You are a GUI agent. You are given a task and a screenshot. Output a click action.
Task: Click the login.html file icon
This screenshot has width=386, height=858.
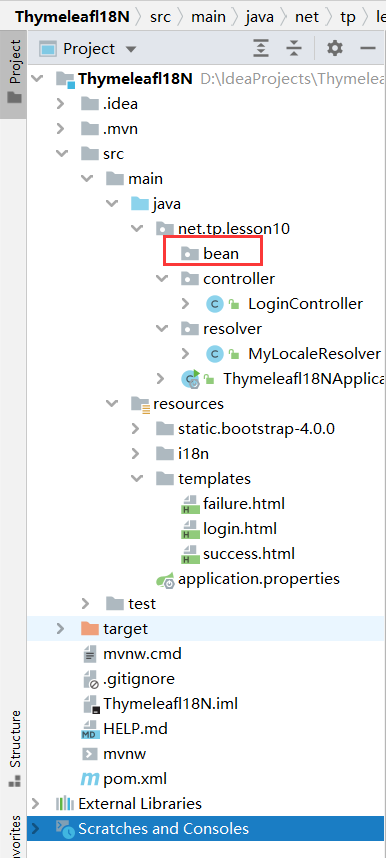(x=190, y=529)
